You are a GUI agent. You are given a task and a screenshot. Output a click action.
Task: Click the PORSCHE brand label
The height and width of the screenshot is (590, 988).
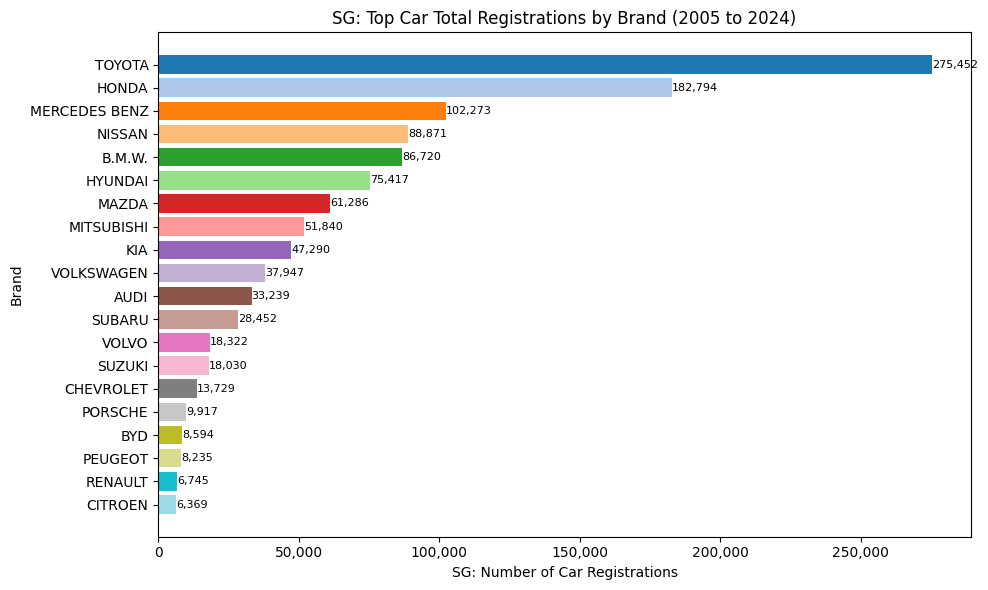(x=115, y=412)
